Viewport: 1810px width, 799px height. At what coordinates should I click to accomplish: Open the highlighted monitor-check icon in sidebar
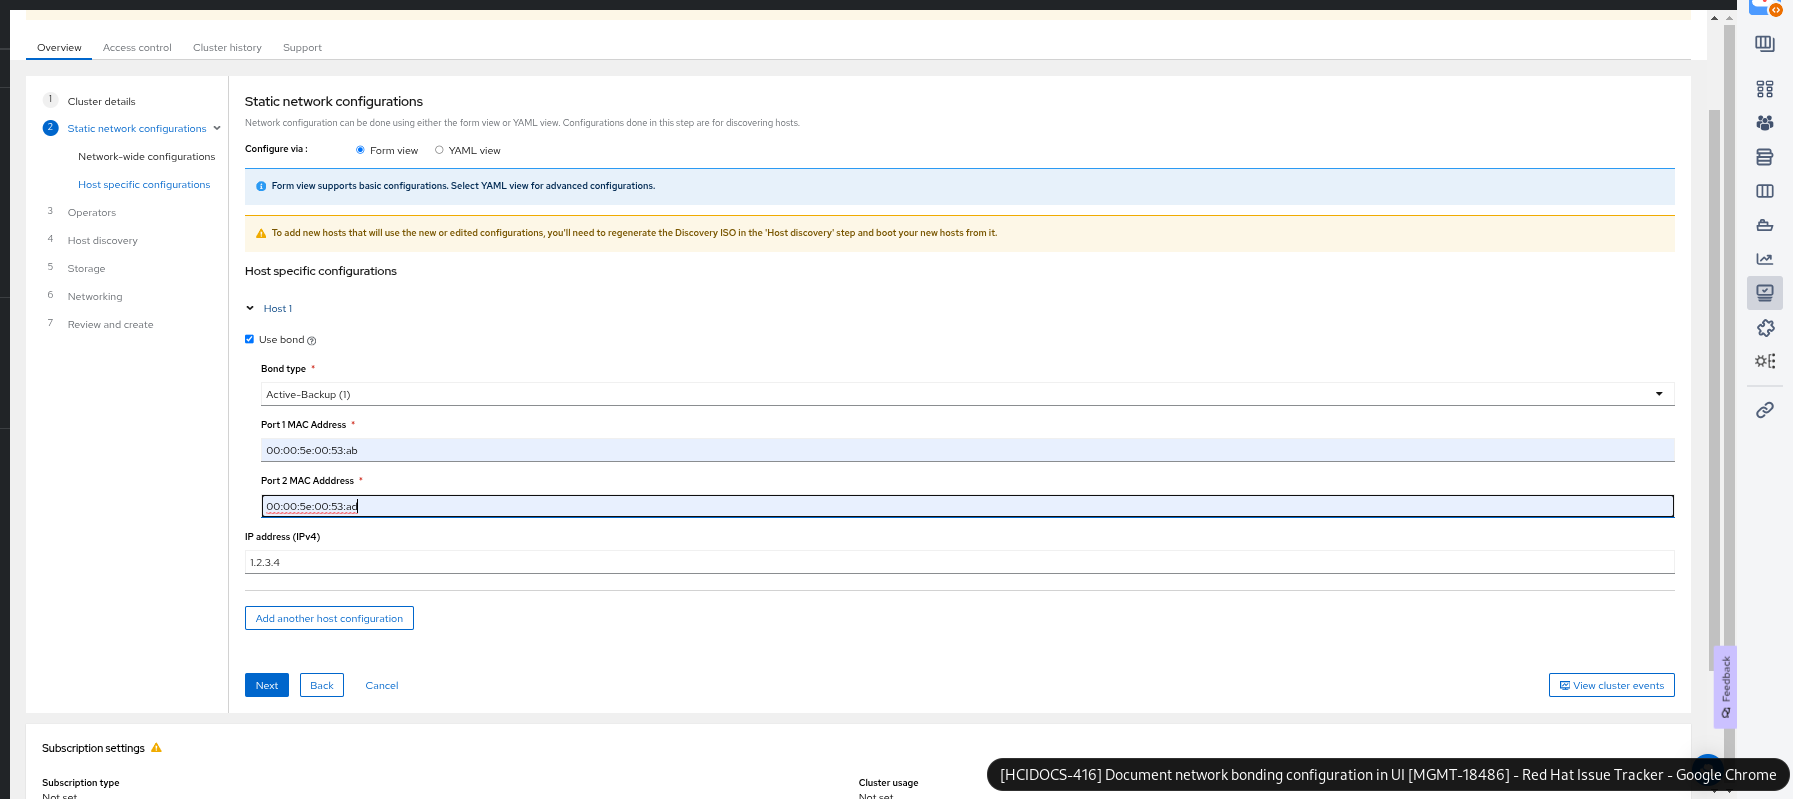click(x=1765, y=293)
